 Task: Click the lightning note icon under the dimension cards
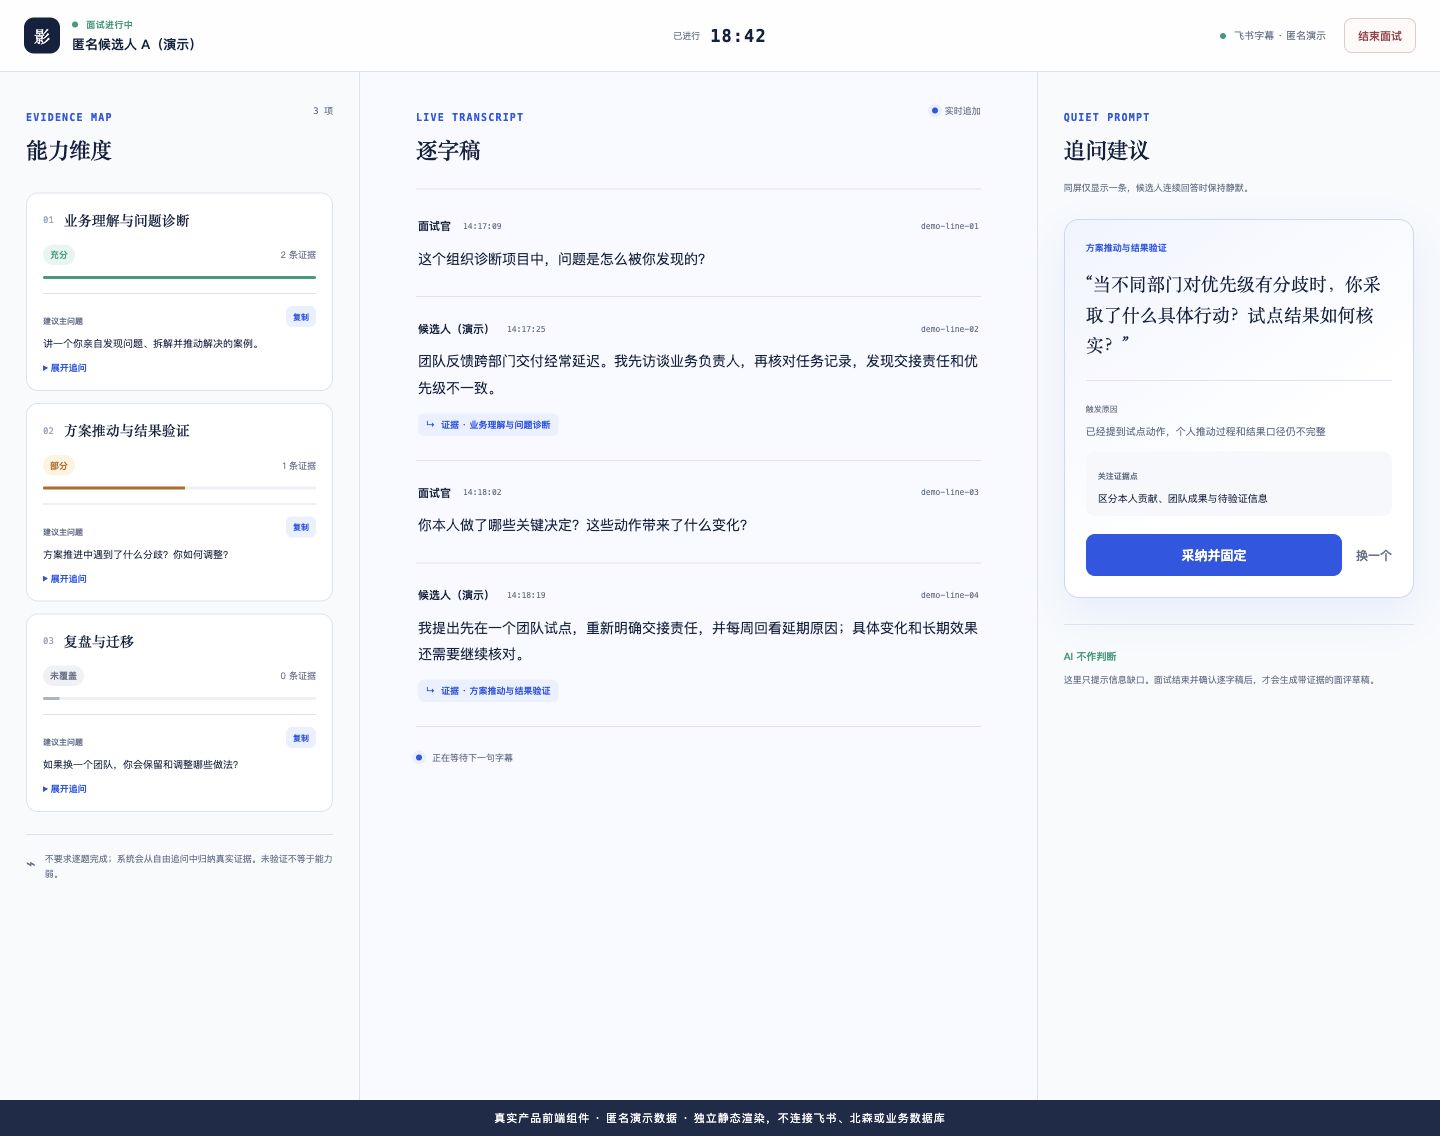coord(31,864)
